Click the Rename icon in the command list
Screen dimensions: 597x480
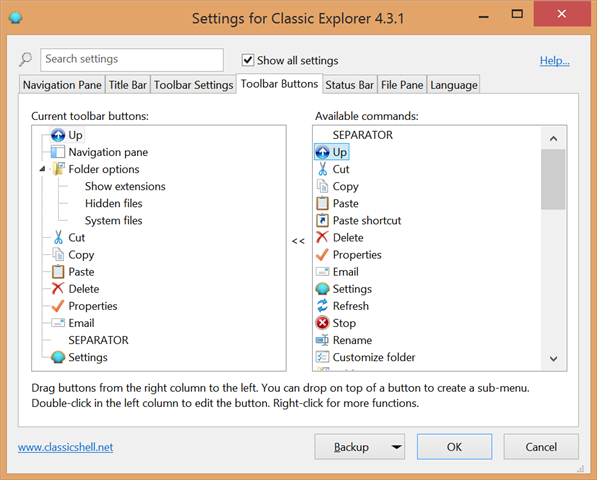pos(322,340)
